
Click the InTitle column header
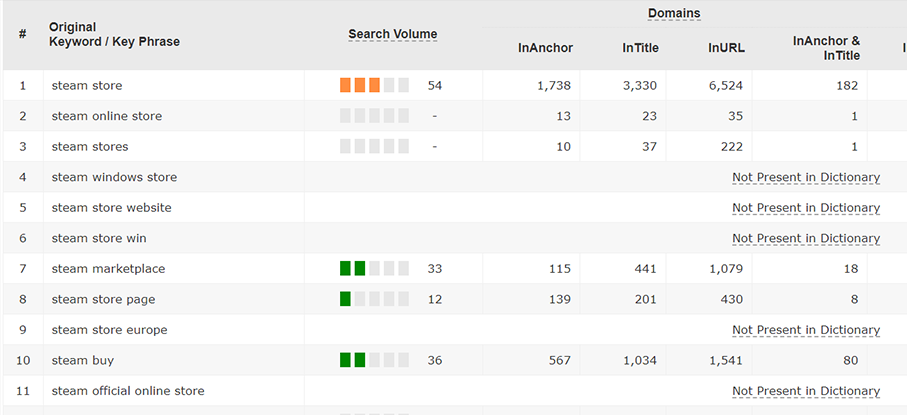coord(640,48)
